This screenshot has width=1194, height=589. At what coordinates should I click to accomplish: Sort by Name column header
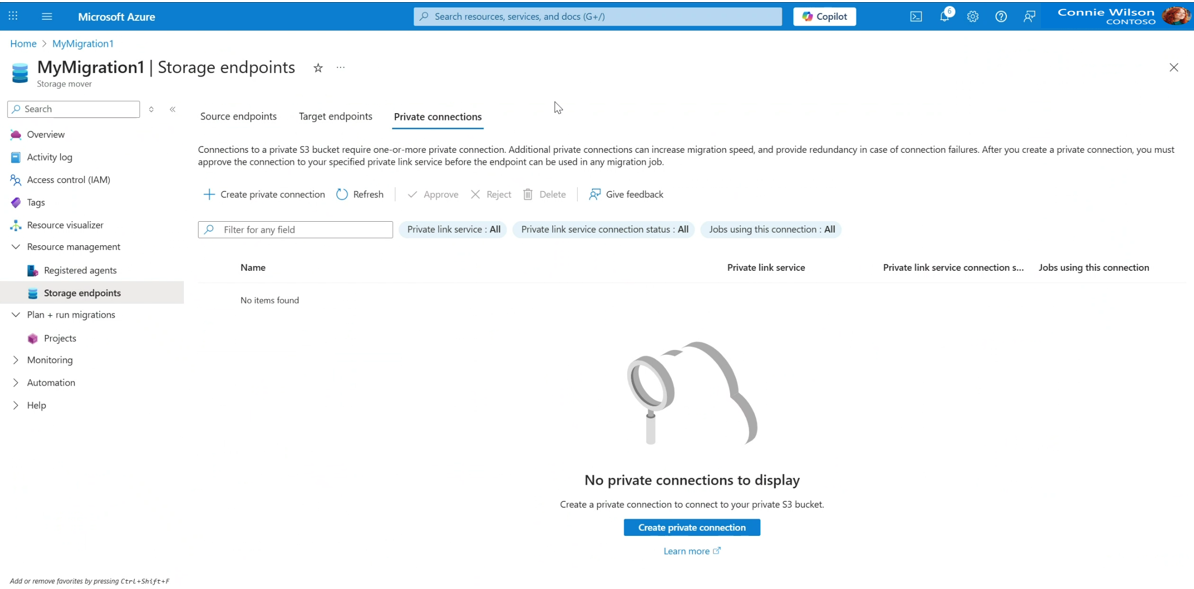pyautogui.click(x=253, y=267)
